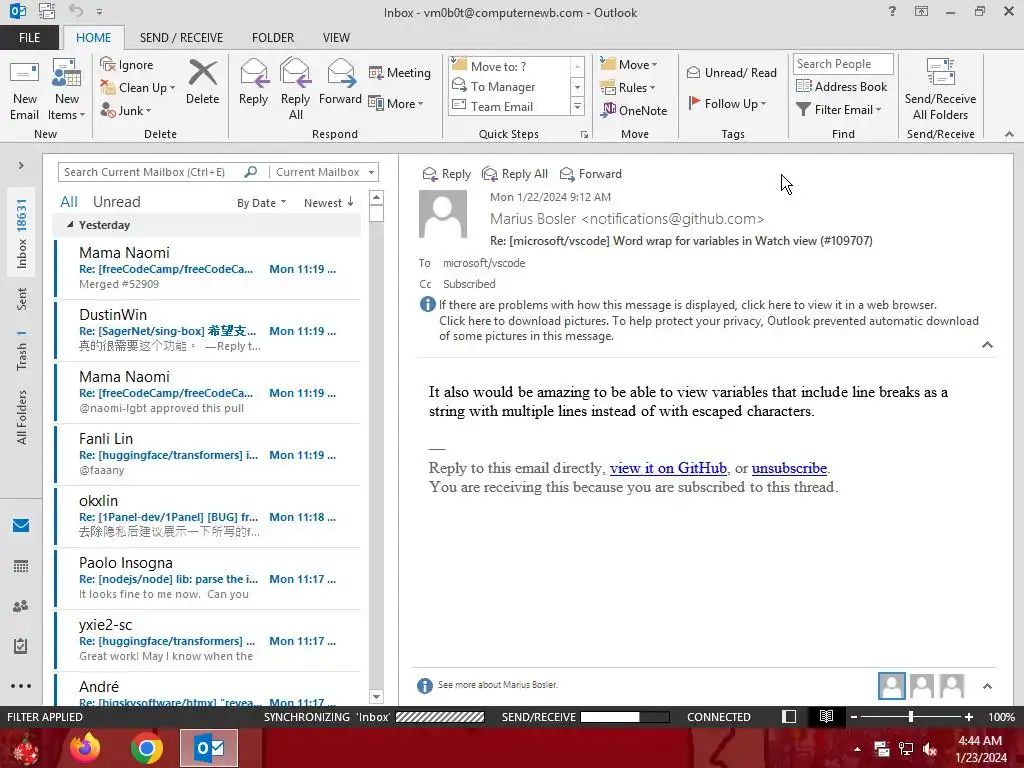Collapse the ribbon
The width and height of the screenshot is (1024, 768).
click(x=1009, y=134)
